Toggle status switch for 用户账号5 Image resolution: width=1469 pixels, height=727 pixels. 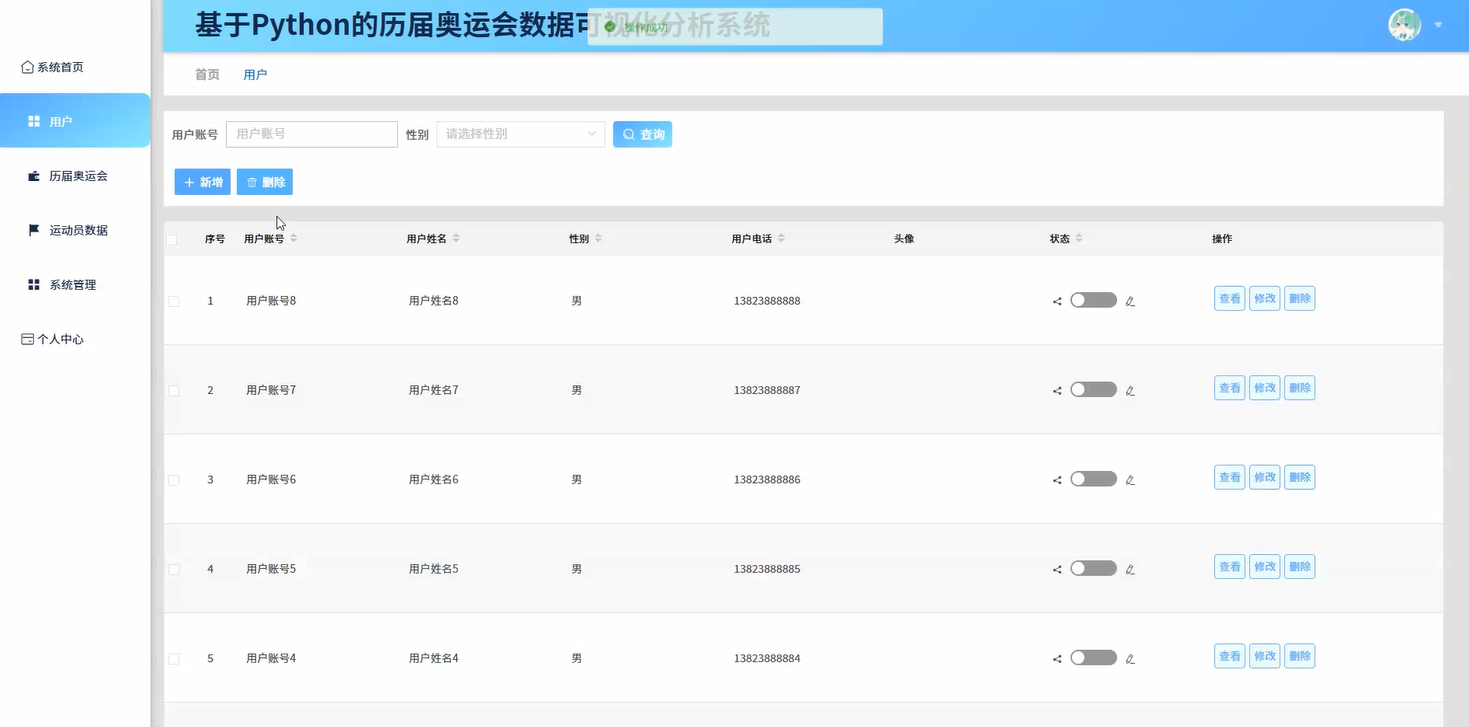tap(1093, 568)
